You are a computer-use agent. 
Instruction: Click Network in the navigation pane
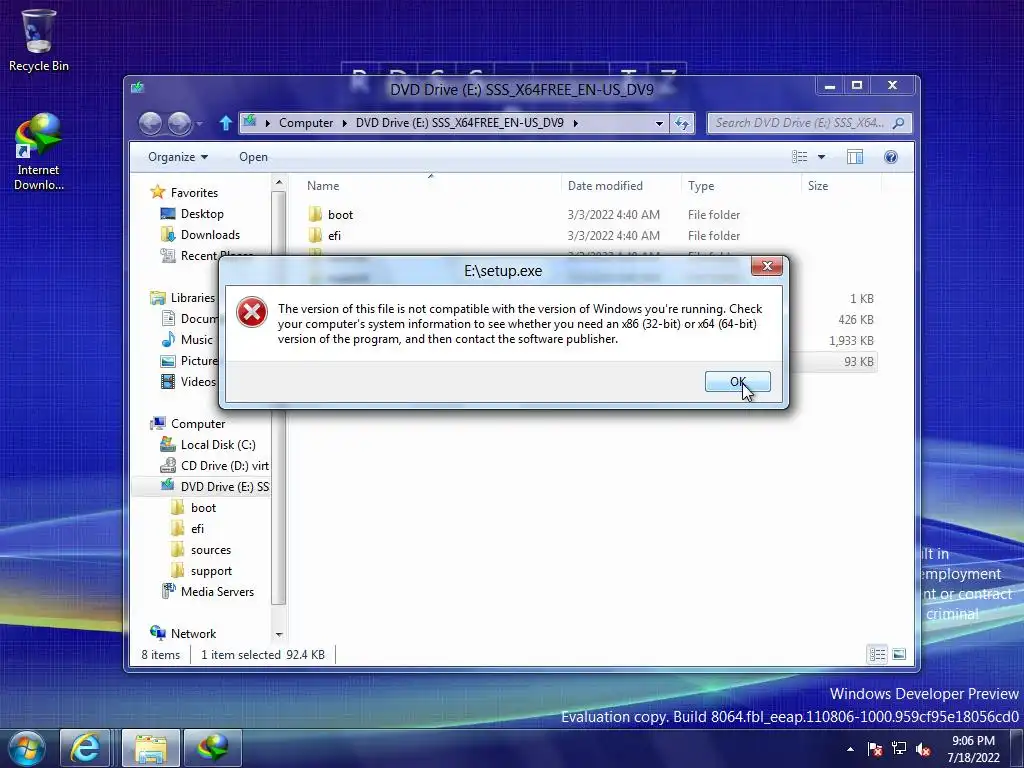(x=193, y=633)
